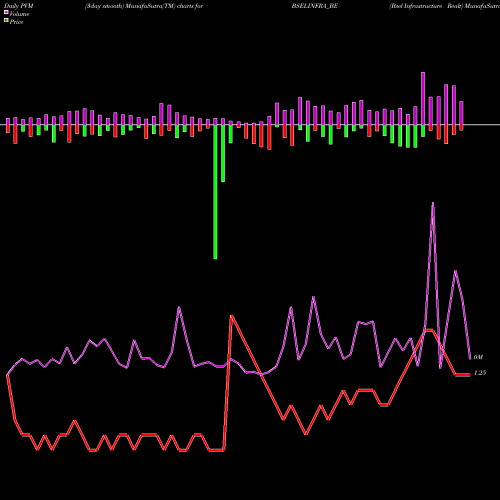500x500 pixels.
Task: Click the Price legend color swatch
Action: coord(6,21)
